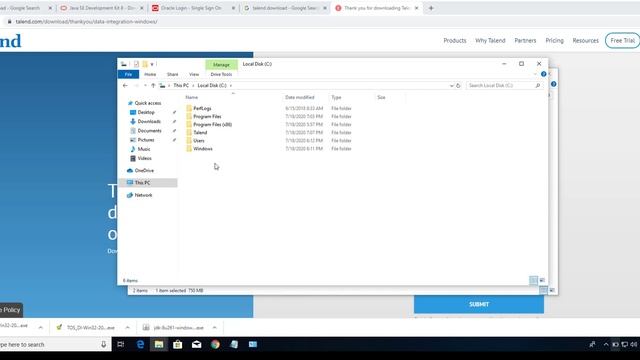
Task: Switch to details view in the status bar
Action: click(533, 280)
